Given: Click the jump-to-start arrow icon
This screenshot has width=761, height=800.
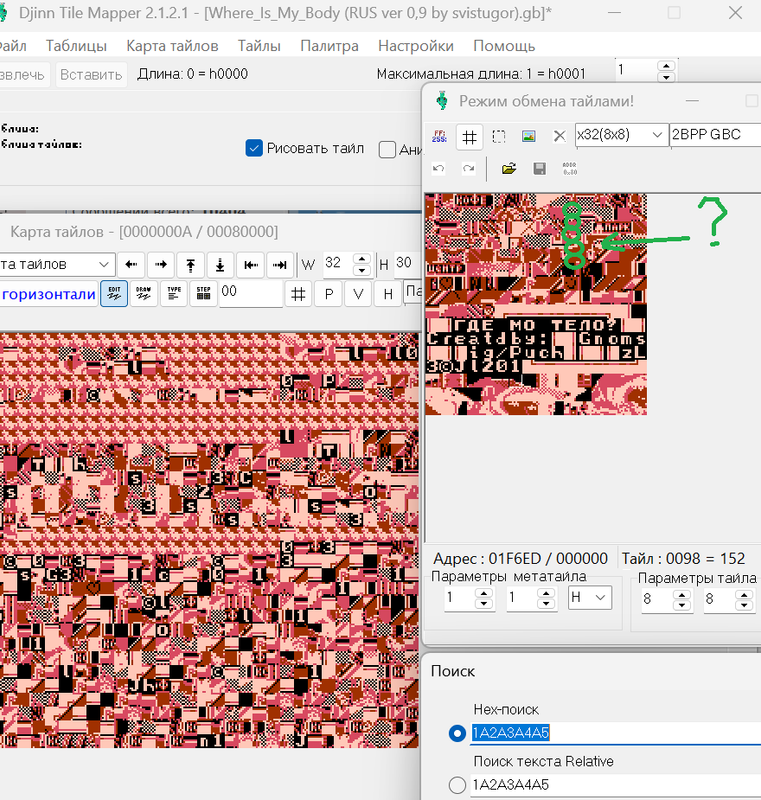Looking at the screenshot, I should coord(250,264).
